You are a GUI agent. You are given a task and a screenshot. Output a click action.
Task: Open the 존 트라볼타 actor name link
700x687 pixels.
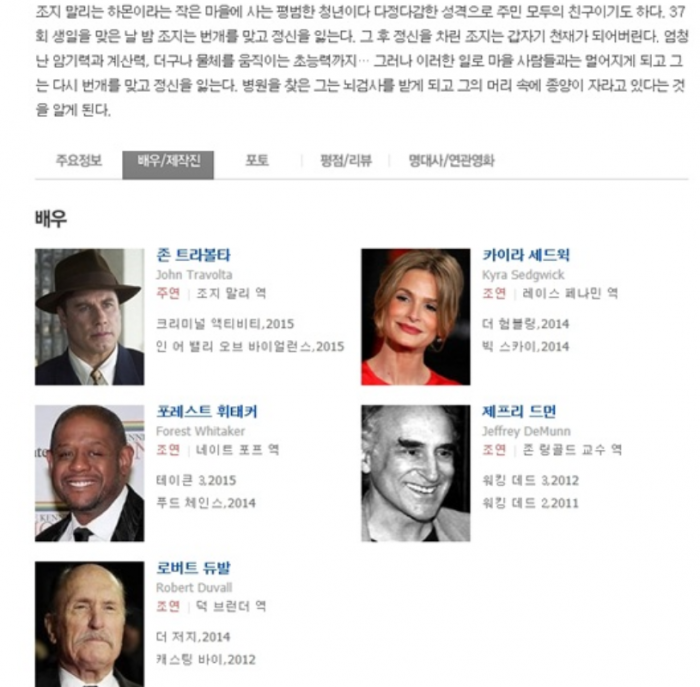[193, 255]
